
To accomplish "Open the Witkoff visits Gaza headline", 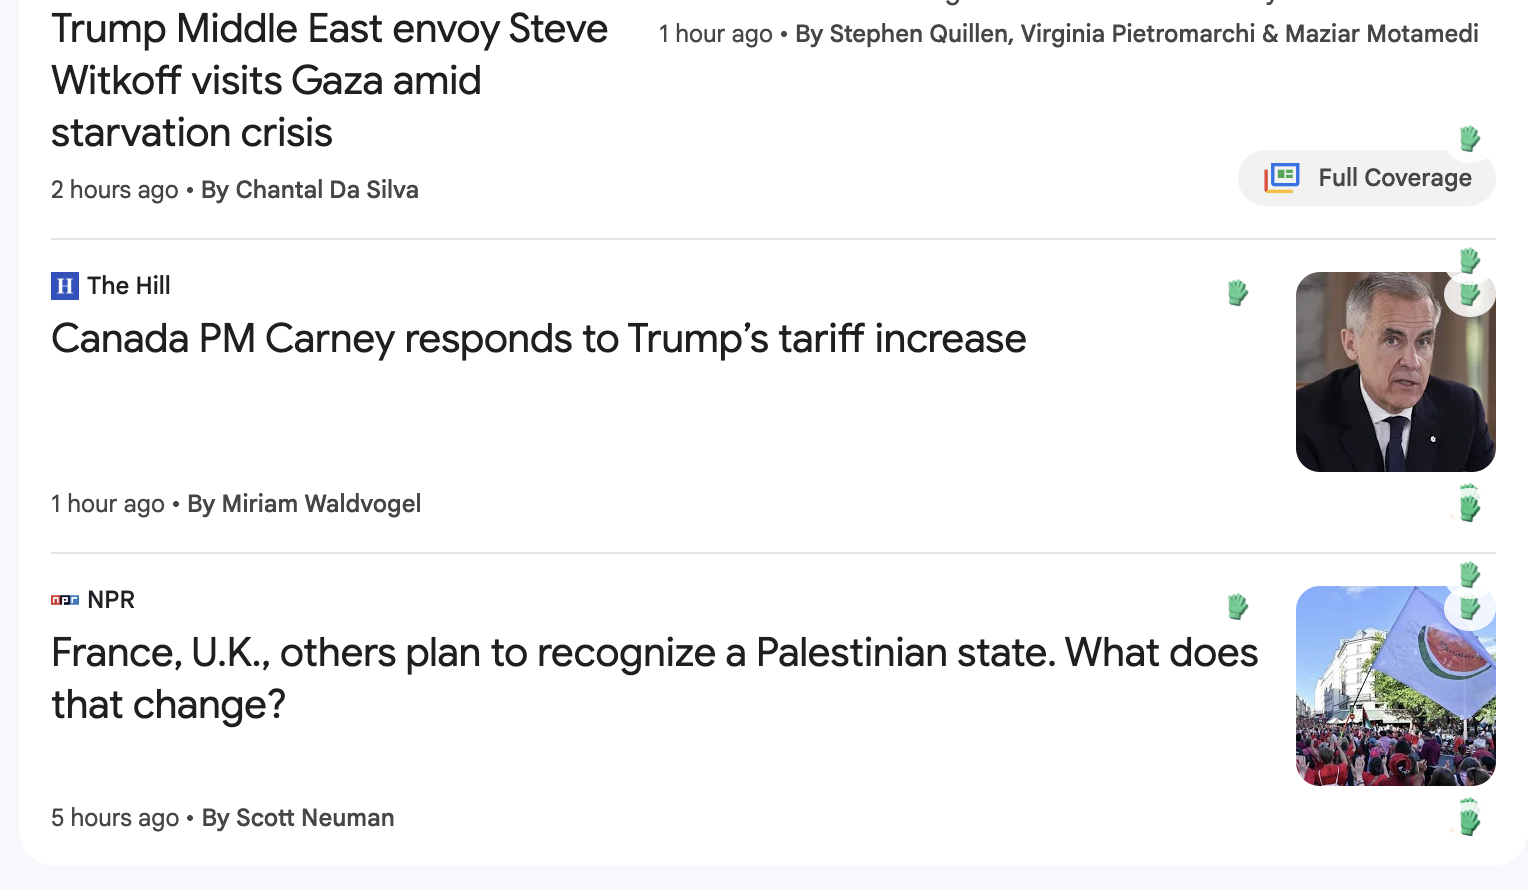I will (328, 81).
